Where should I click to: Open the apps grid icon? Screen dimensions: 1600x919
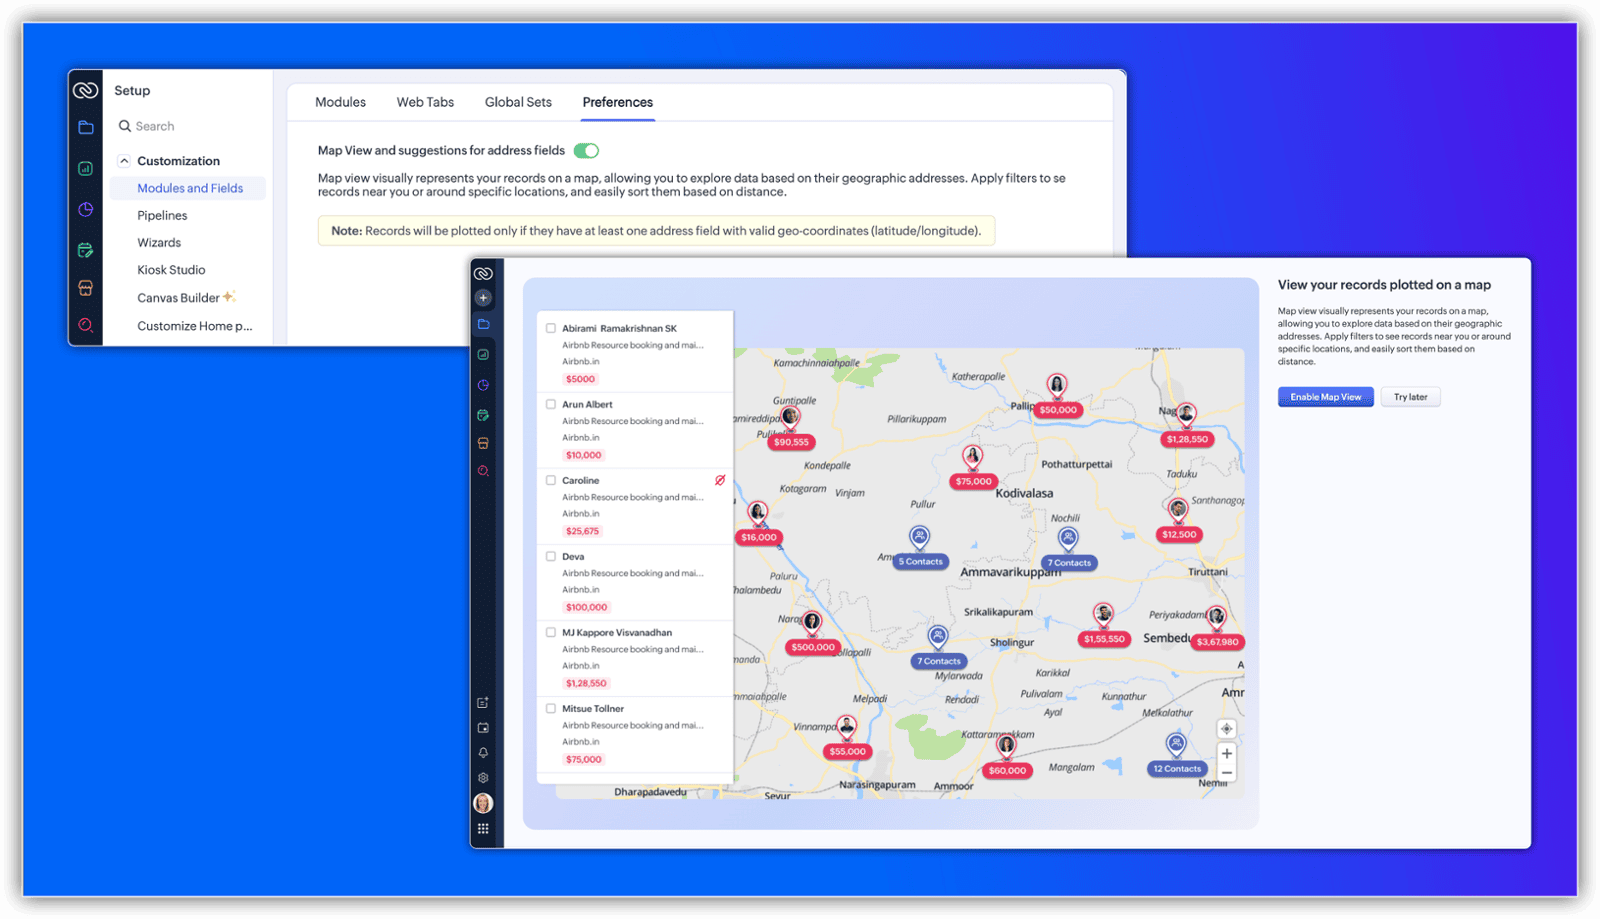[483, 829]
